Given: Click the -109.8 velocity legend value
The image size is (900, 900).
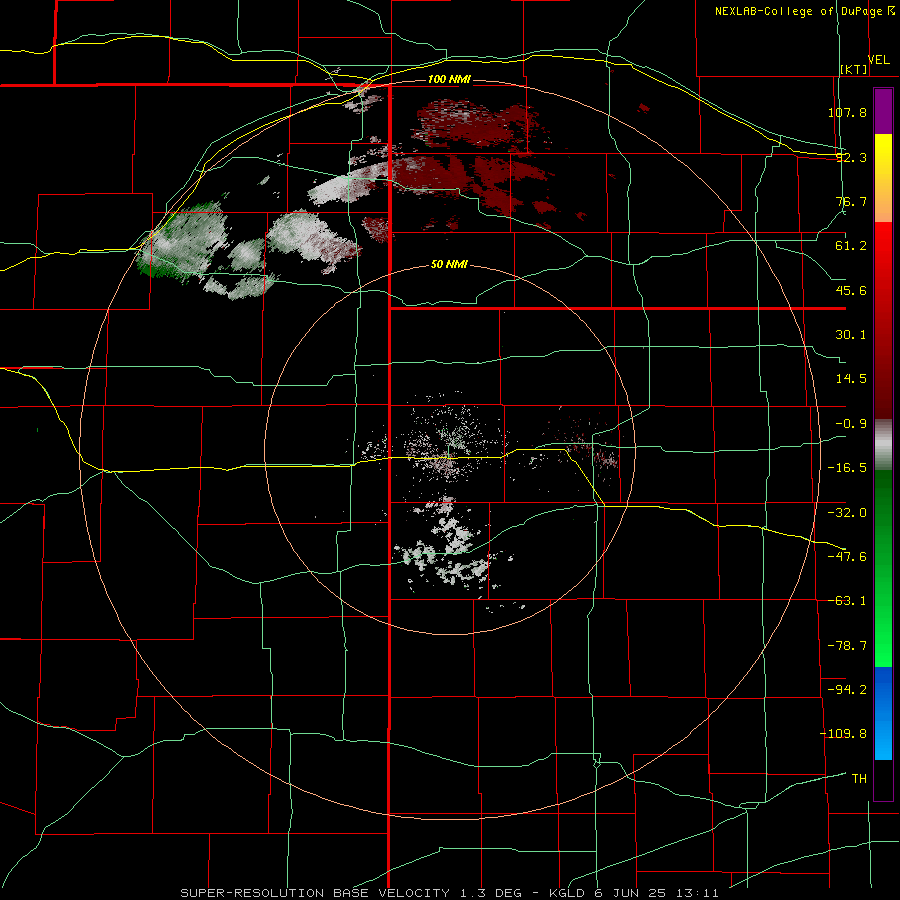Looking at the screenshot, I should [843, 734].
